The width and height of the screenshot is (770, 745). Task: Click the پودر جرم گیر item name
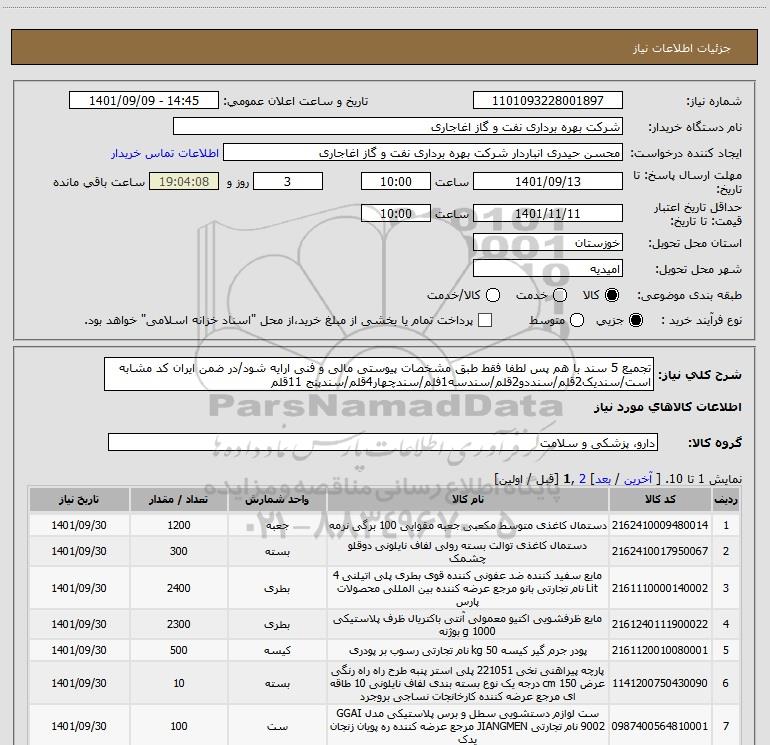tap(468, 650)
